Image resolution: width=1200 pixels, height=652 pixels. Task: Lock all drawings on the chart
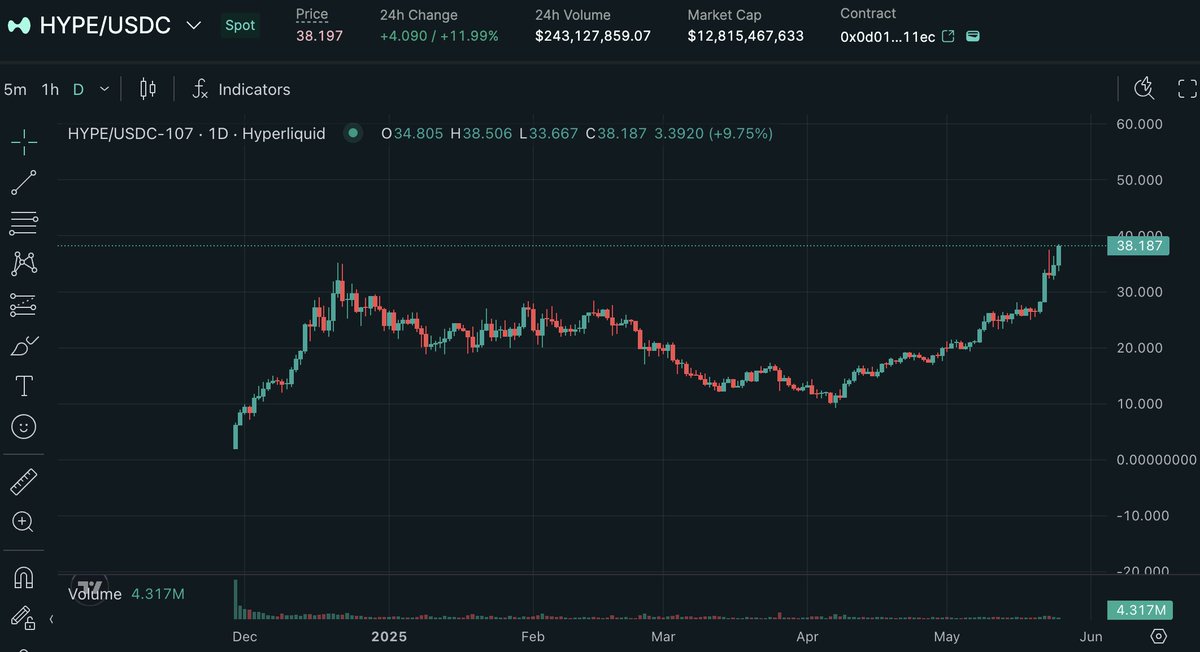click(22, 619)
